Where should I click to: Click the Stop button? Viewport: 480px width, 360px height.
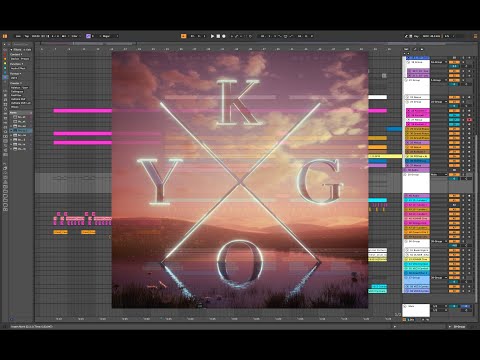[x=218, y=36]
